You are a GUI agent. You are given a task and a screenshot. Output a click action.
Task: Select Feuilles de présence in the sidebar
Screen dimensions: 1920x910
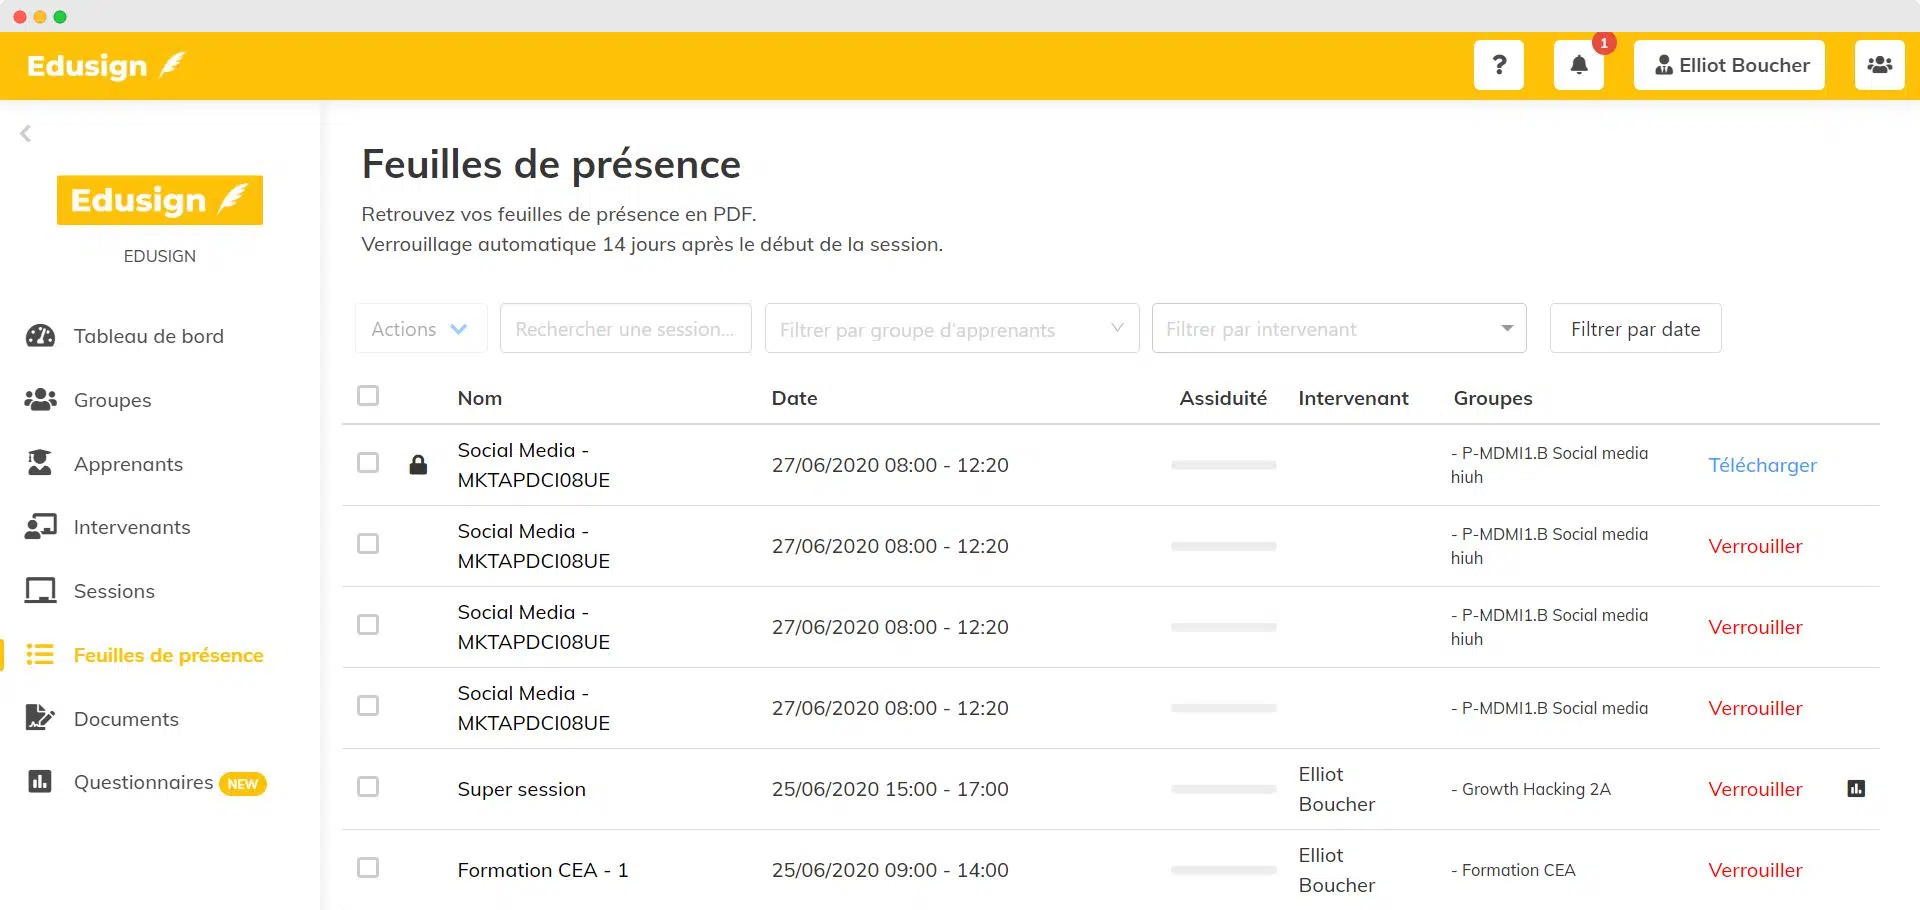pos(168,655)
